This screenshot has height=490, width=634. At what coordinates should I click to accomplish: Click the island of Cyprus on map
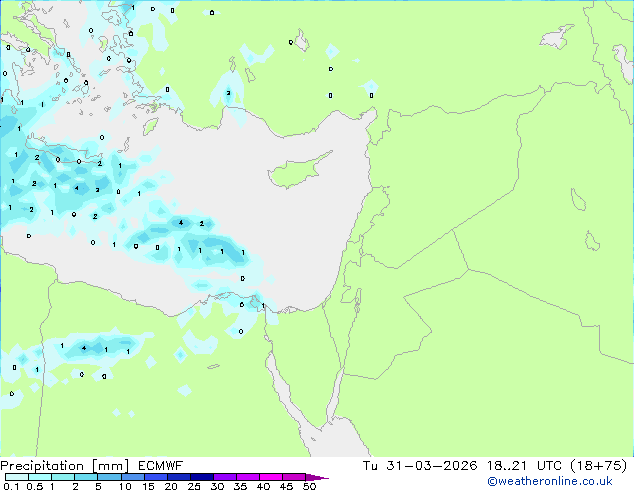pyautogui.click(x=297, y=172)
